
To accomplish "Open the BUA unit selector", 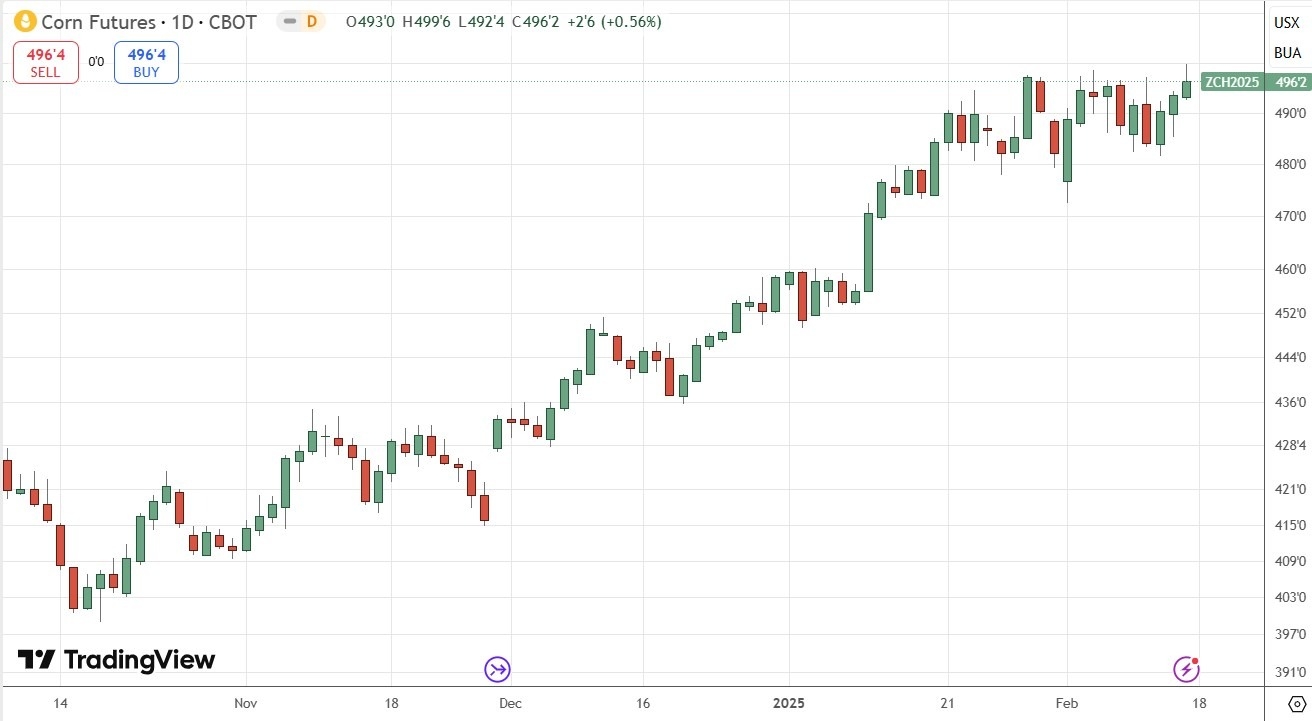I will tap(1286, 53).
